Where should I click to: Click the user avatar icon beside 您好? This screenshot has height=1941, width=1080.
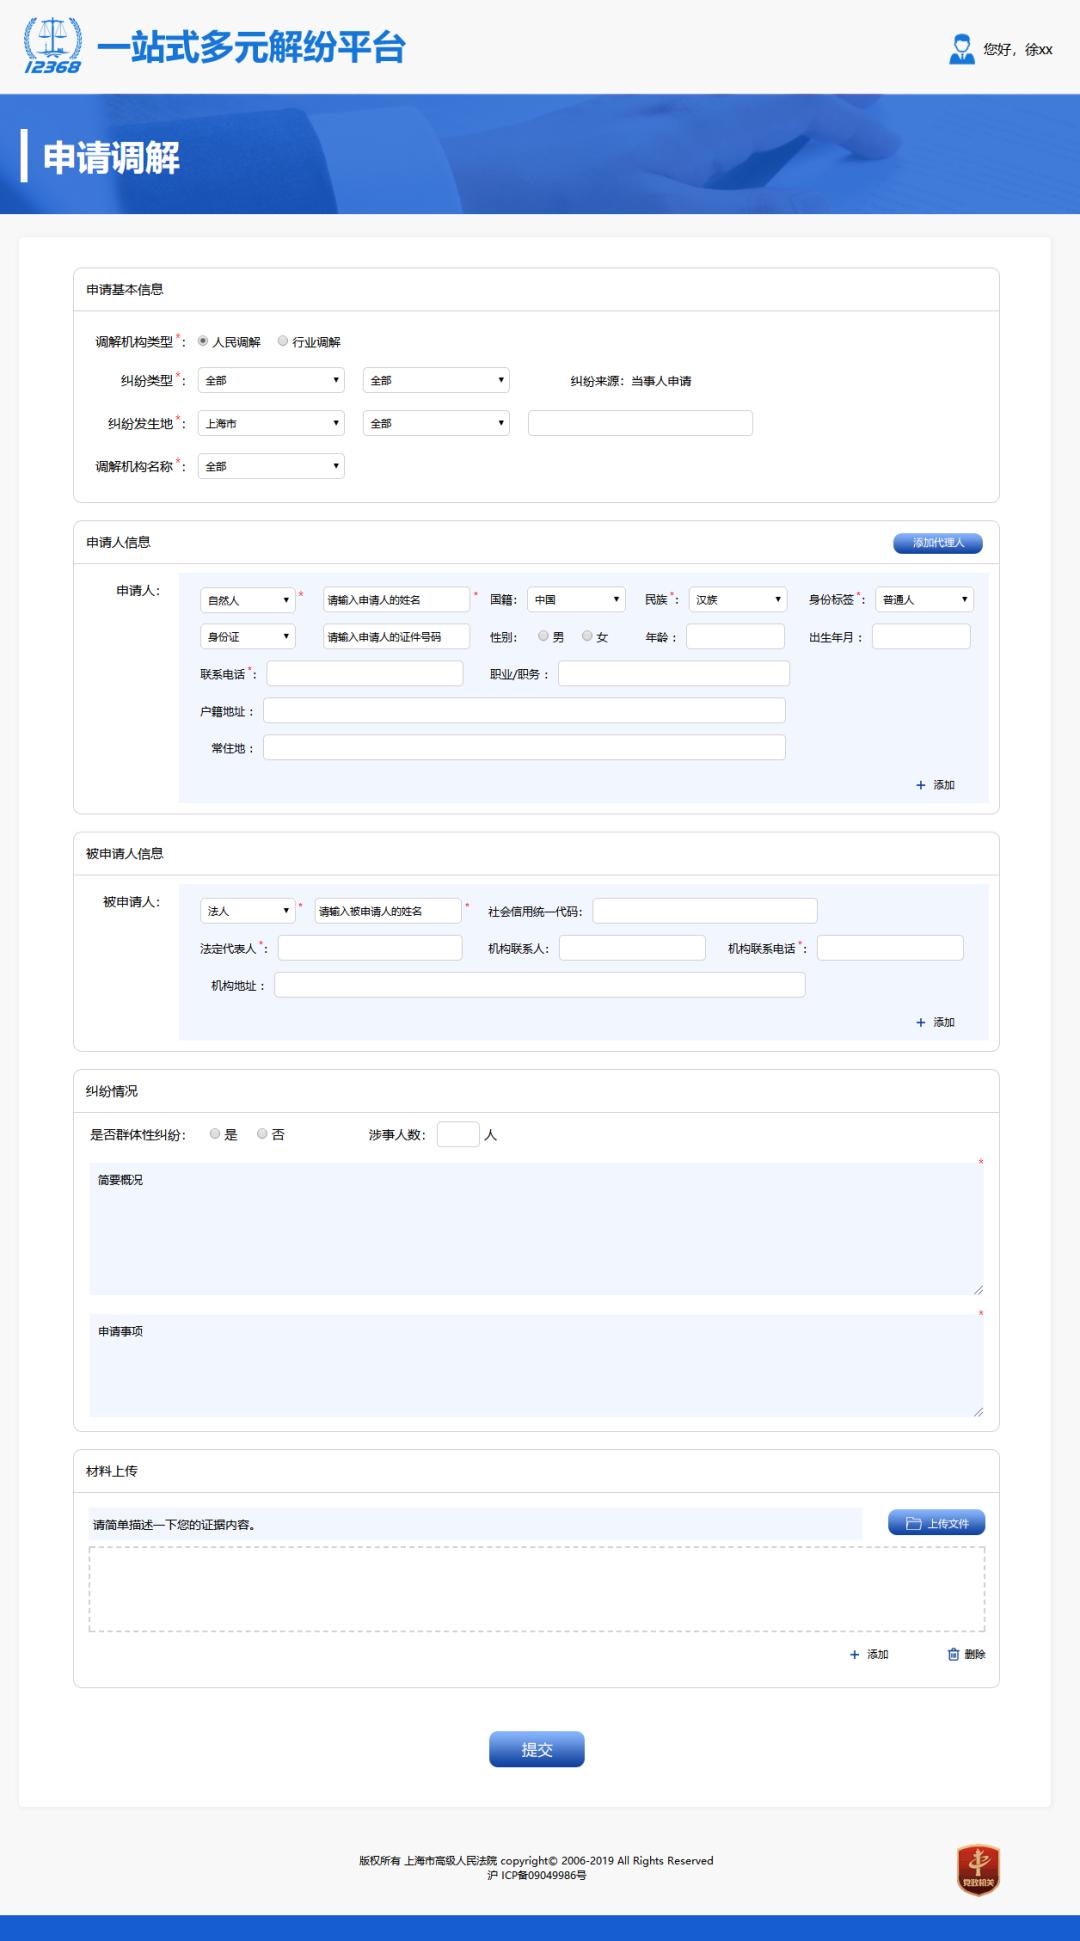961,49
